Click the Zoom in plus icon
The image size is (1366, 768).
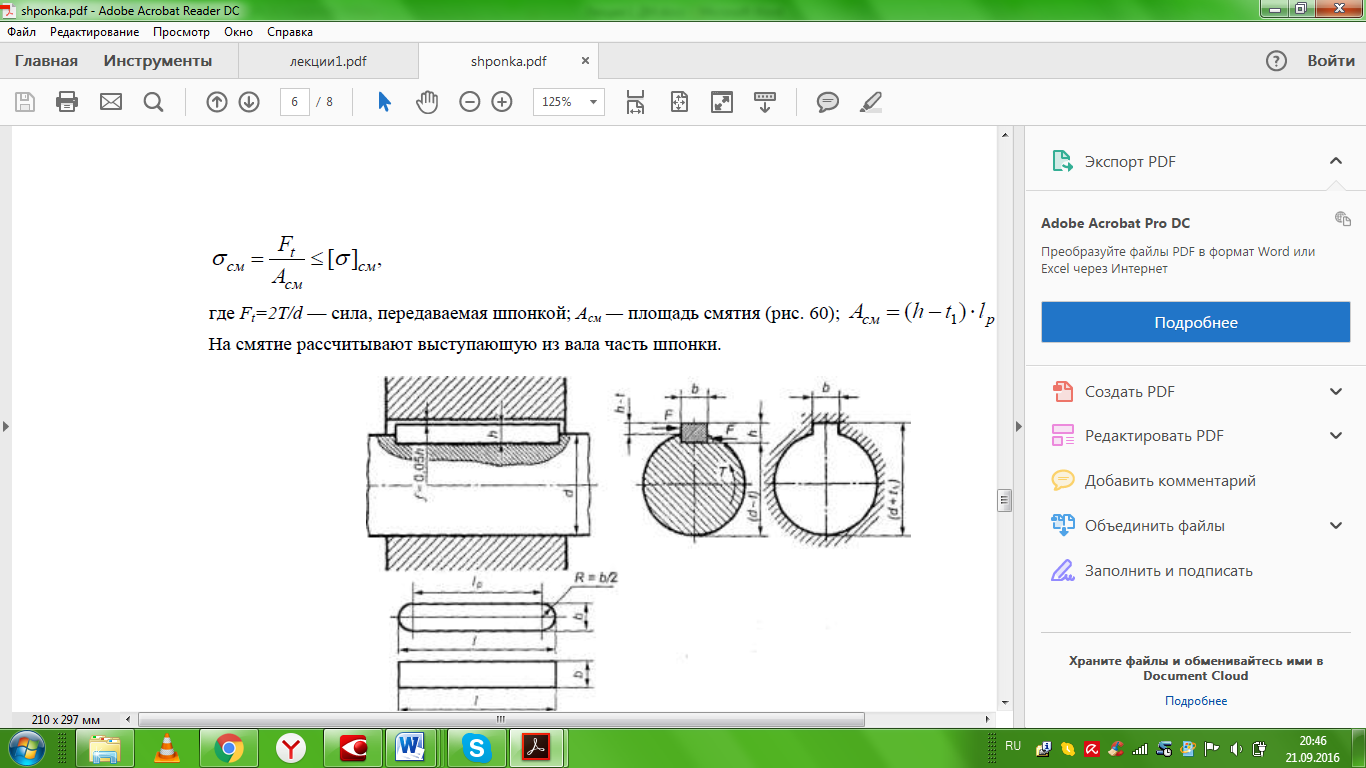tap(502, 102)
